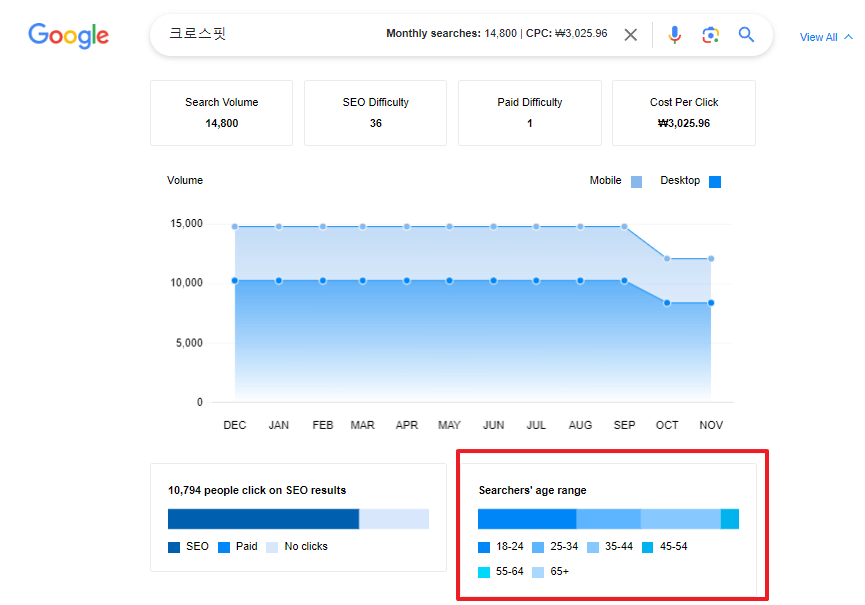Click the Paid legend swatch
The image size is (865, 605).
[224, 547]
